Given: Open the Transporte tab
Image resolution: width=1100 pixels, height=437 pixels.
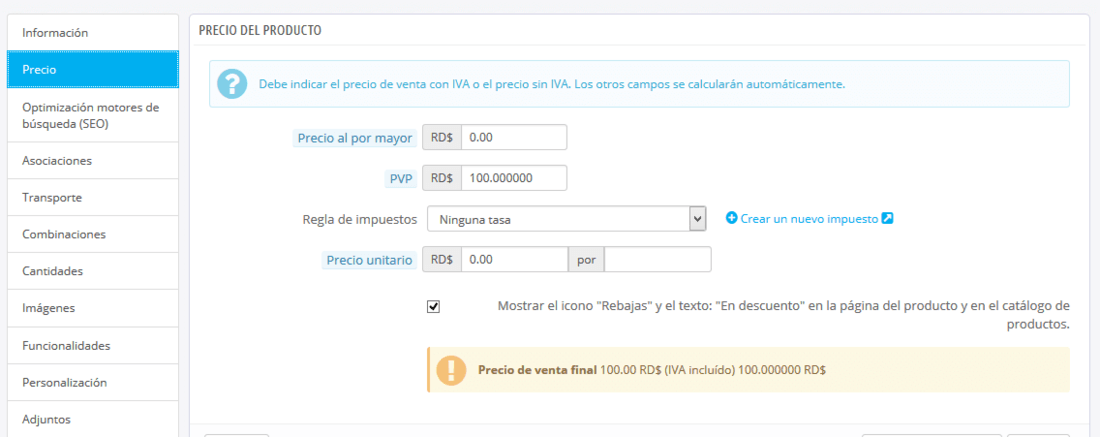Looking at the screenshot, I should pyautogui.click(x=93, y=198).
